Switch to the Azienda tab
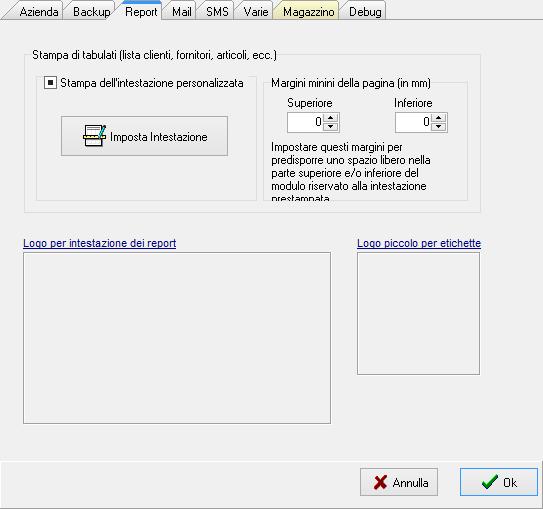543x509 pixels. 39,12
